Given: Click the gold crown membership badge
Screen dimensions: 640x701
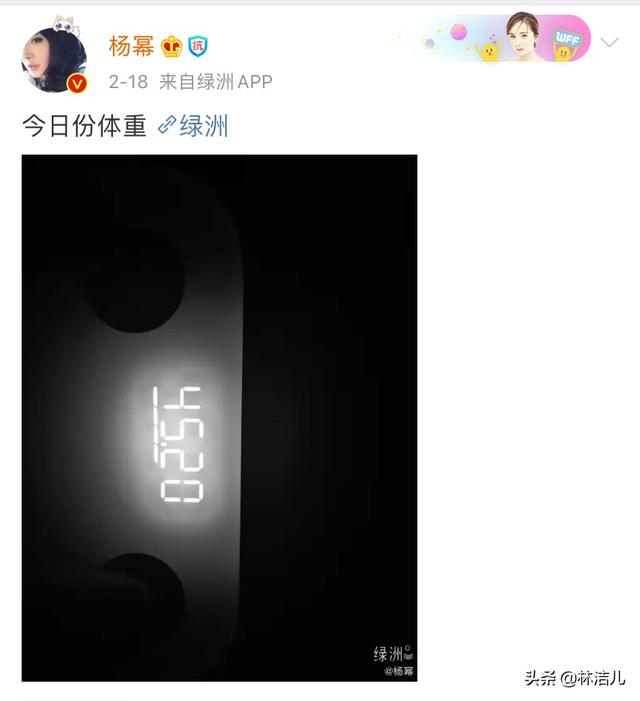Looking at the screenshot, I should point(172,46).
